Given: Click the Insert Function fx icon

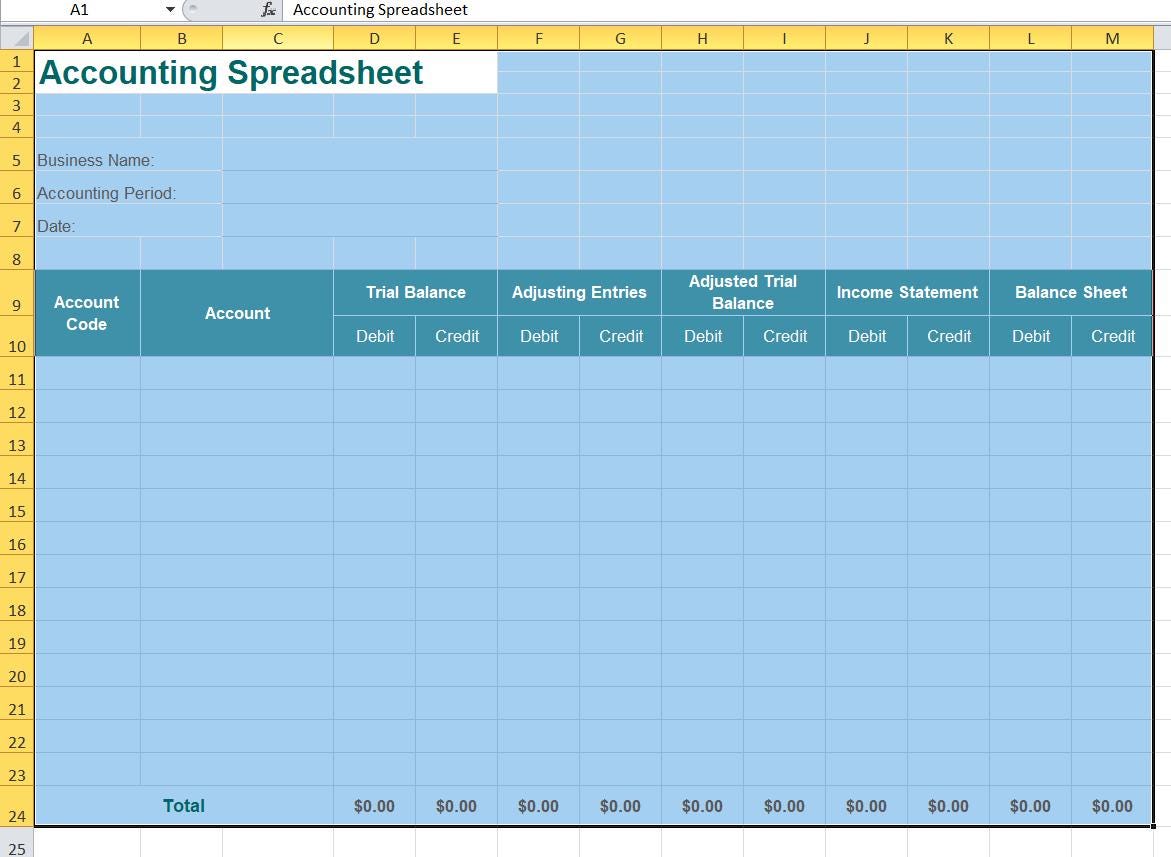Looking at the screenshot, I should click(x=268, y=10).
